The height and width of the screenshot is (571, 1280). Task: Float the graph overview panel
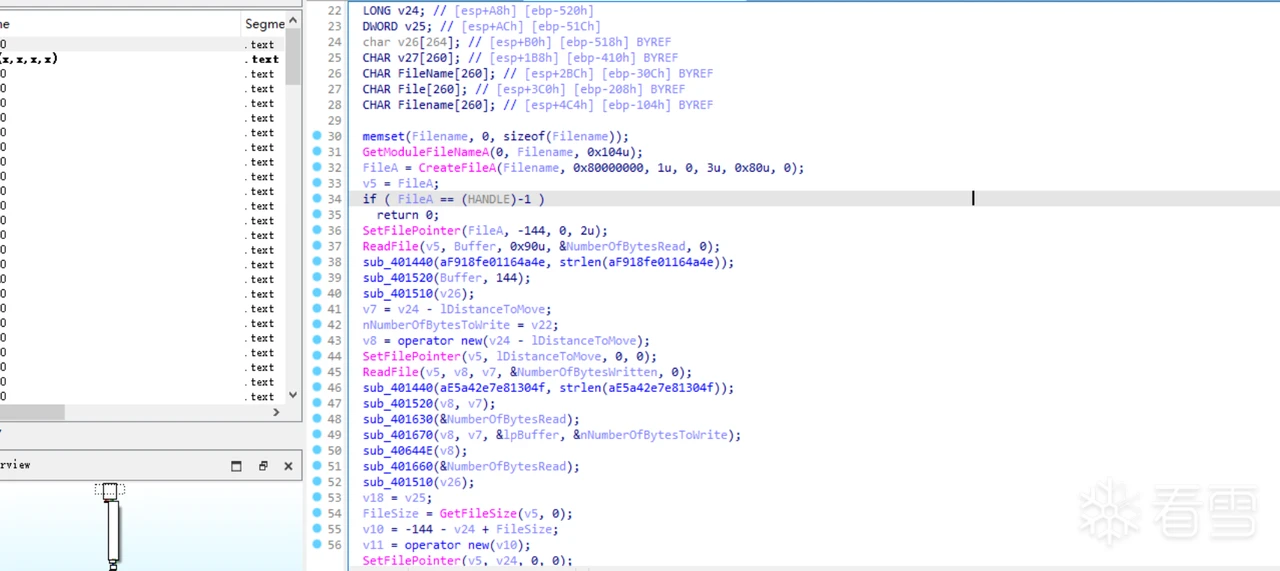point(263,466)
